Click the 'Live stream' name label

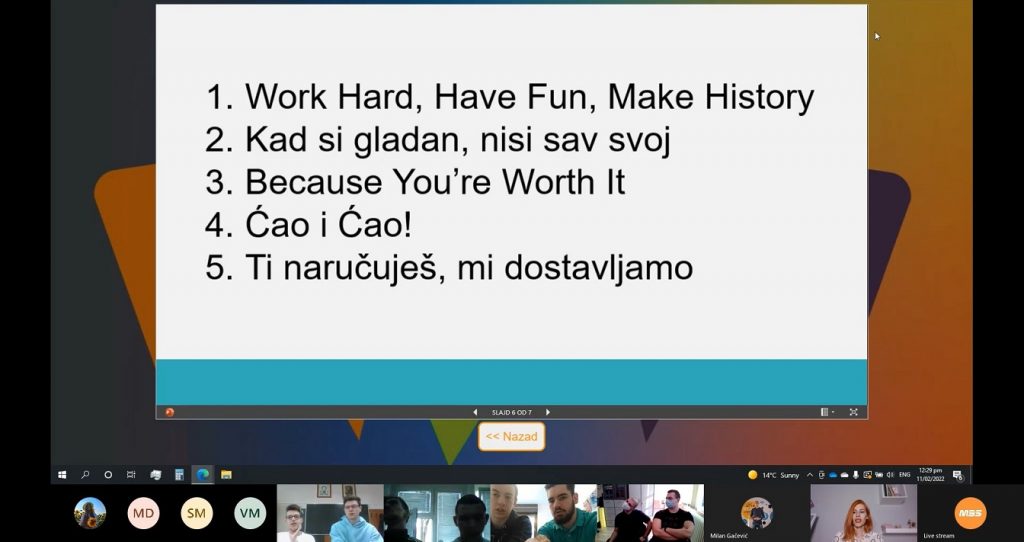938,536
